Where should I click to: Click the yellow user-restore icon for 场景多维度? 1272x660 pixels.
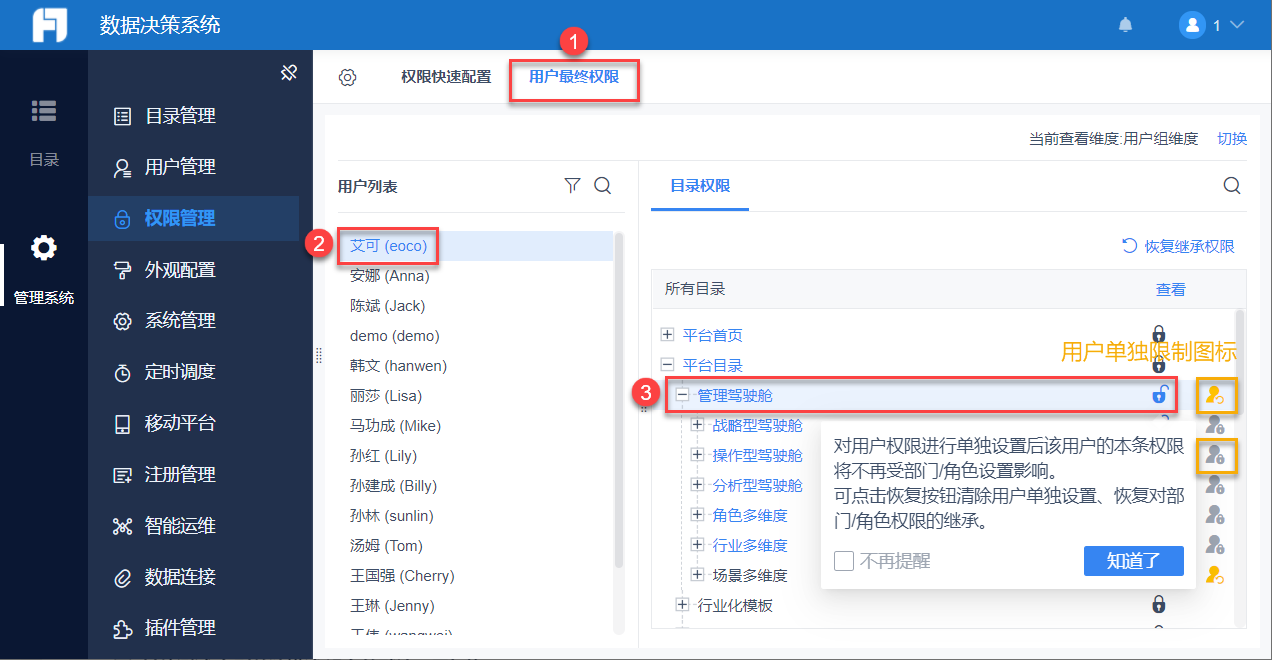[1215, 575]
